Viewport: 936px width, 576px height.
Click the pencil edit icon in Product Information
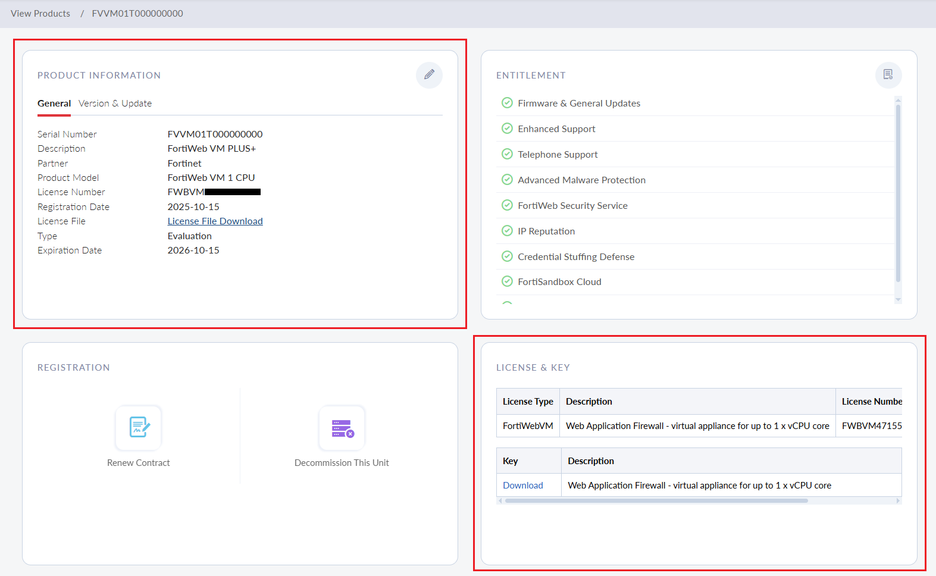point(429,75)
